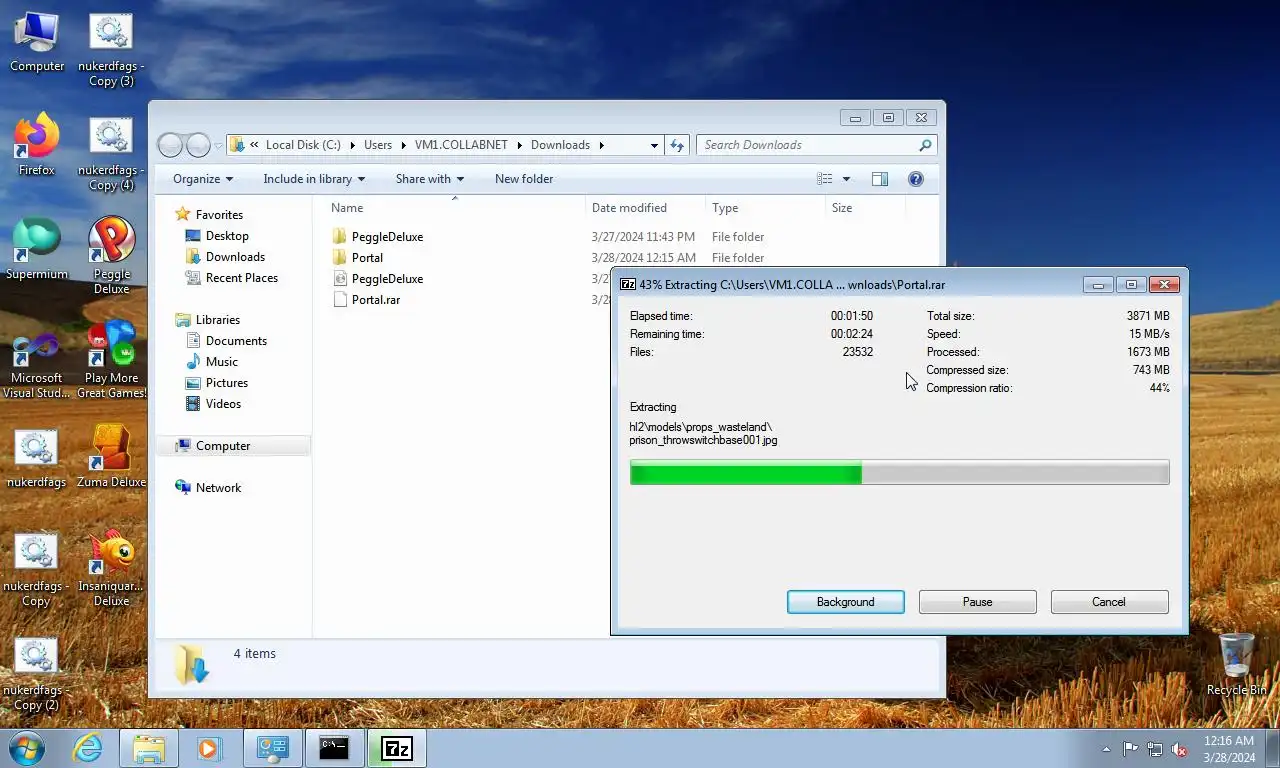
Task: Sort files by the Name column header
Action: pos(455,208)
